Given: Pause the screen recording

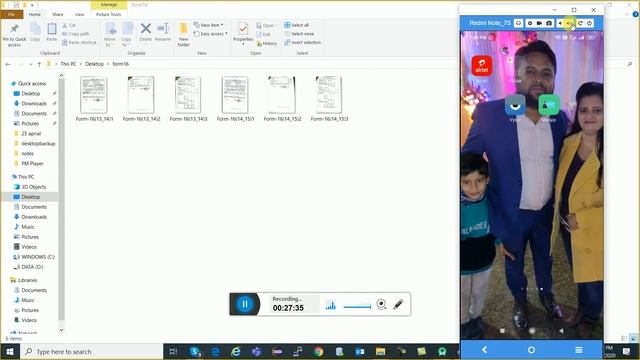Looking at the screenshot, I should 245,304.
